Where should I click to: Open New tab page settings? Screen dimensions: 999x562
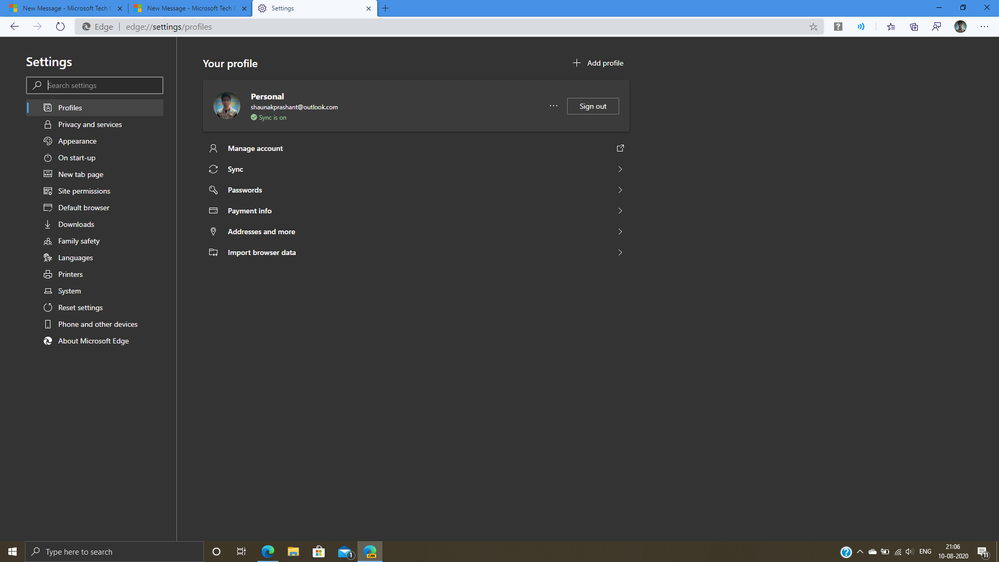click(95, 174)
